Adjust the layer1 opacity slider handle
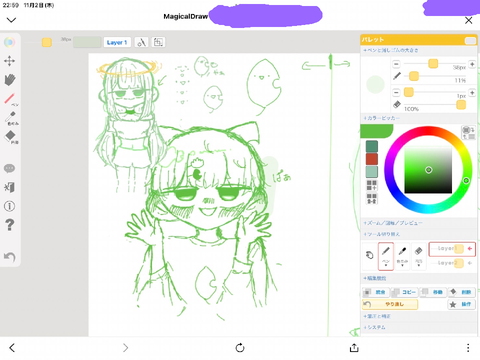The height and width of the screenshot is (360, 480). [x=459, y=249]
